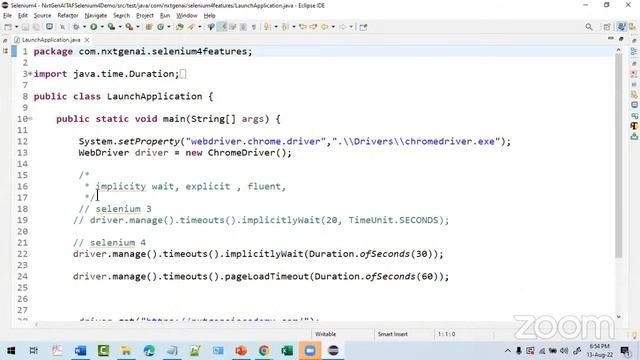Open the Next Annotation dropdown arrow

(276, 27)
